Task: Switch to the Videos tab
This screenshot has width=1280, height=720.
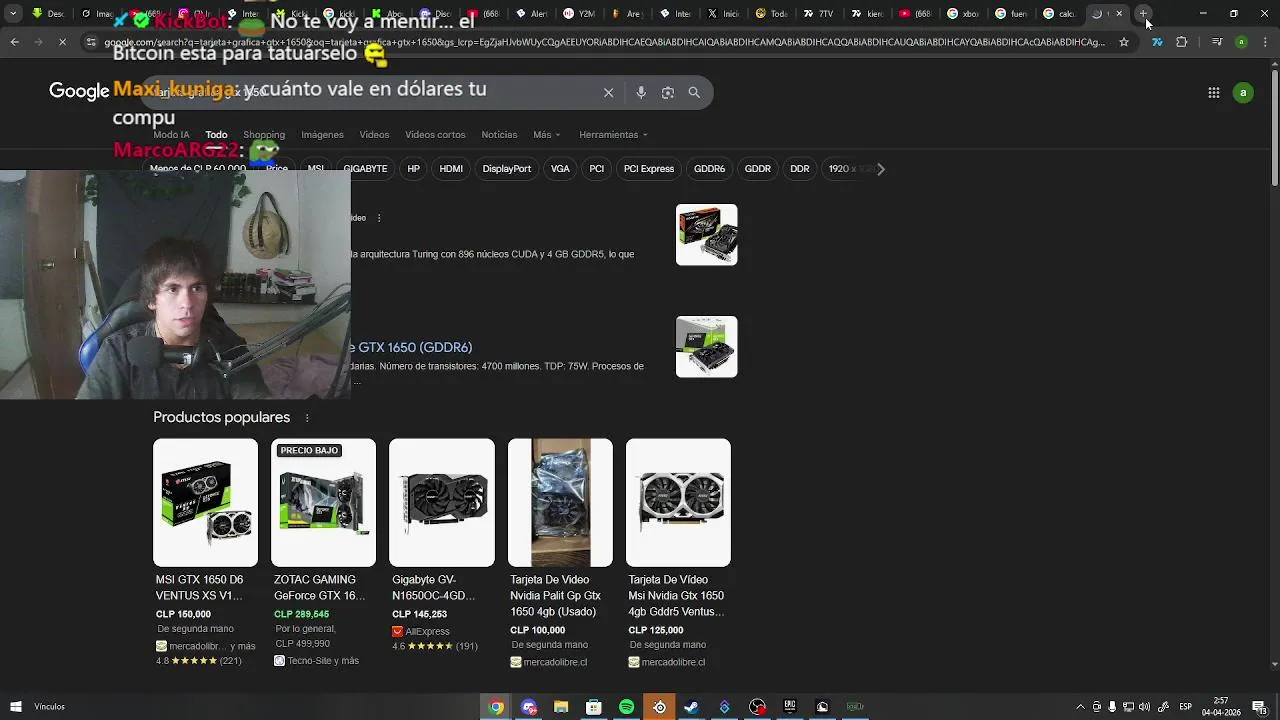Action: [x=374, y=135]
